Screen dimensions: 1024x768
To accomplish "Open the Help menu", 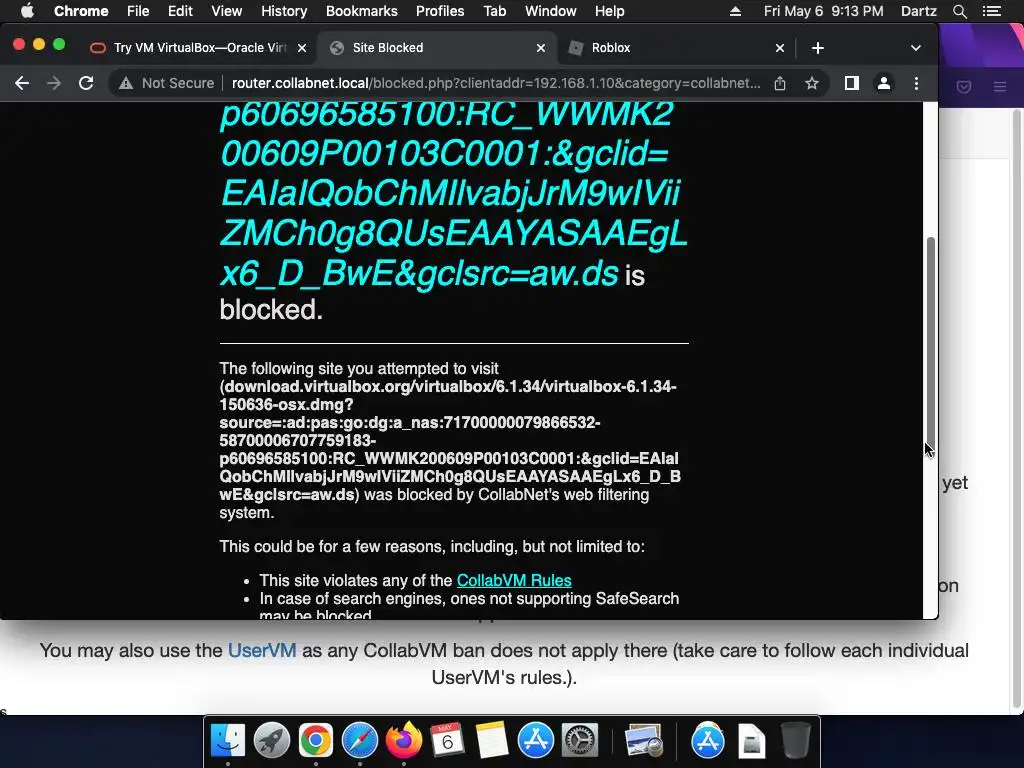I will 609,11.
